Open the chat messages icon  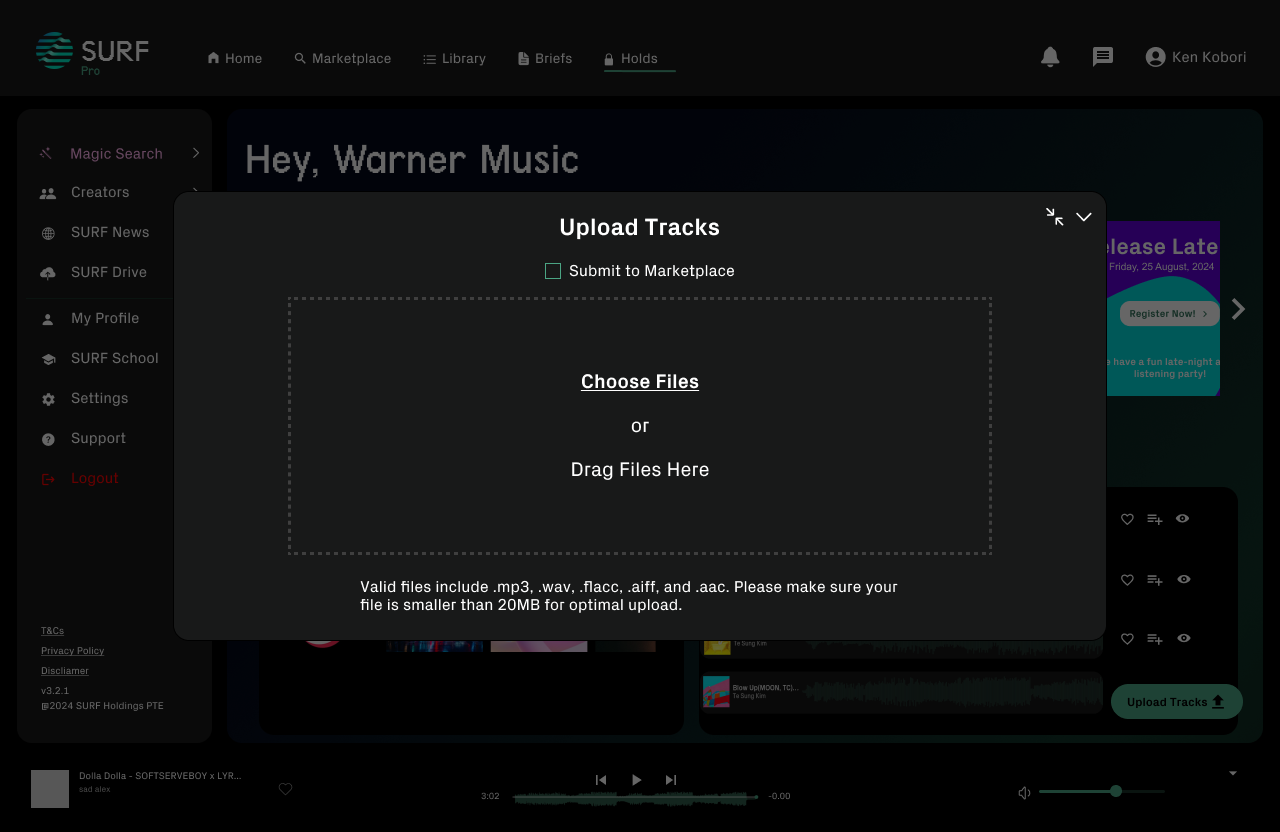1103,57
